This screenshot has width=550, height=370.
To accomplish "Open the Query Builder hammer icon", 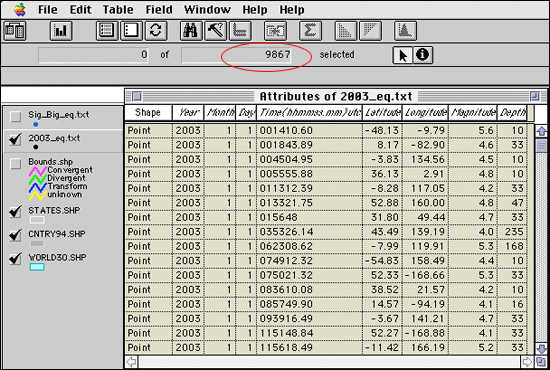I will (x=215, y=31).
